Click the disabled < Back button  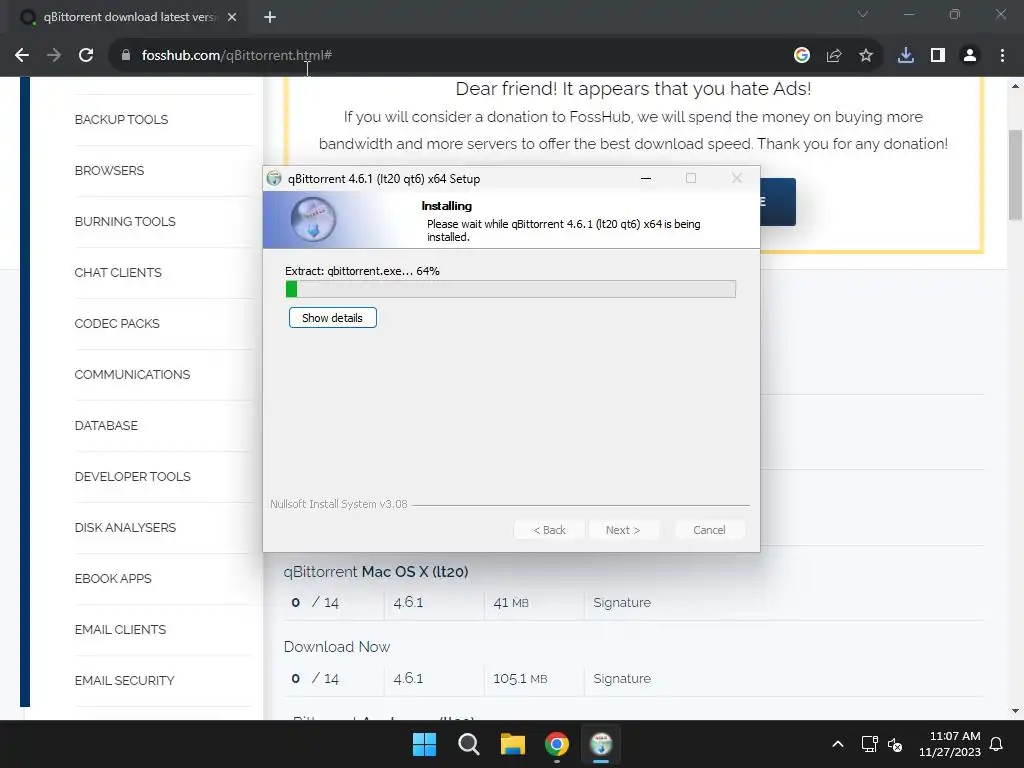coord(549,530)
